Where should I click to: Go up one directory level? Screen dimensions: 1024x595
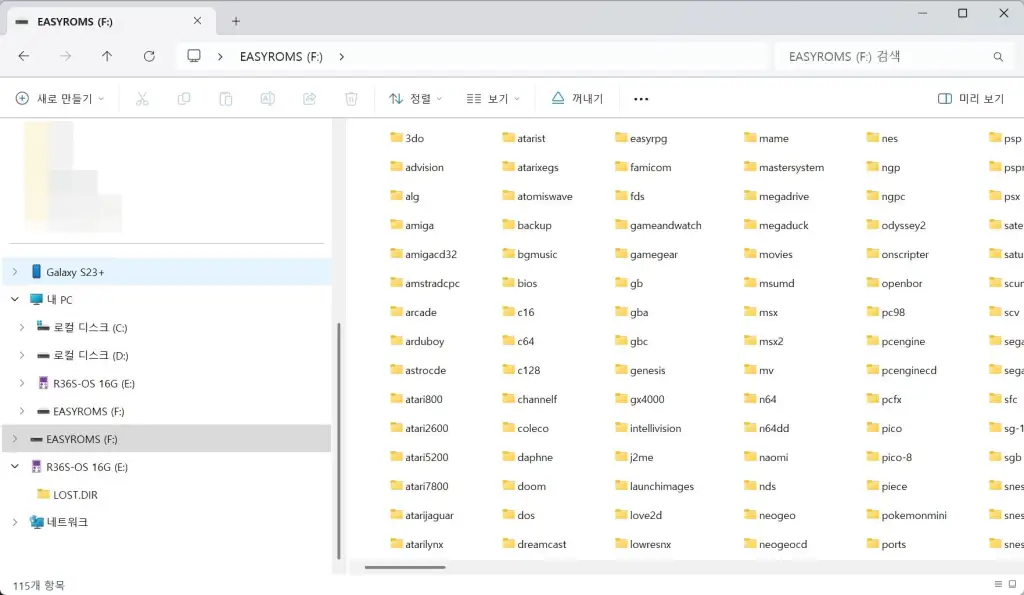tap(107, 57)
